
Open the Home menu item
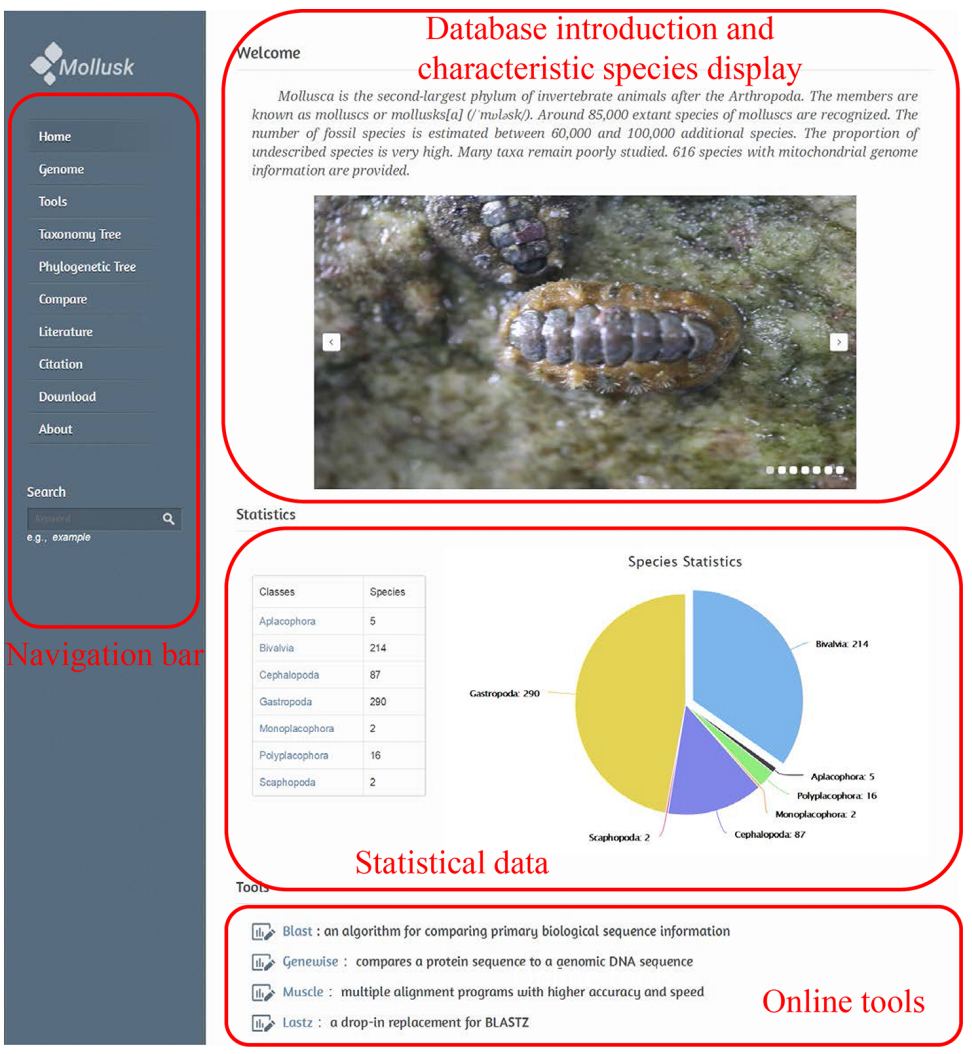[x=54, y=136]
